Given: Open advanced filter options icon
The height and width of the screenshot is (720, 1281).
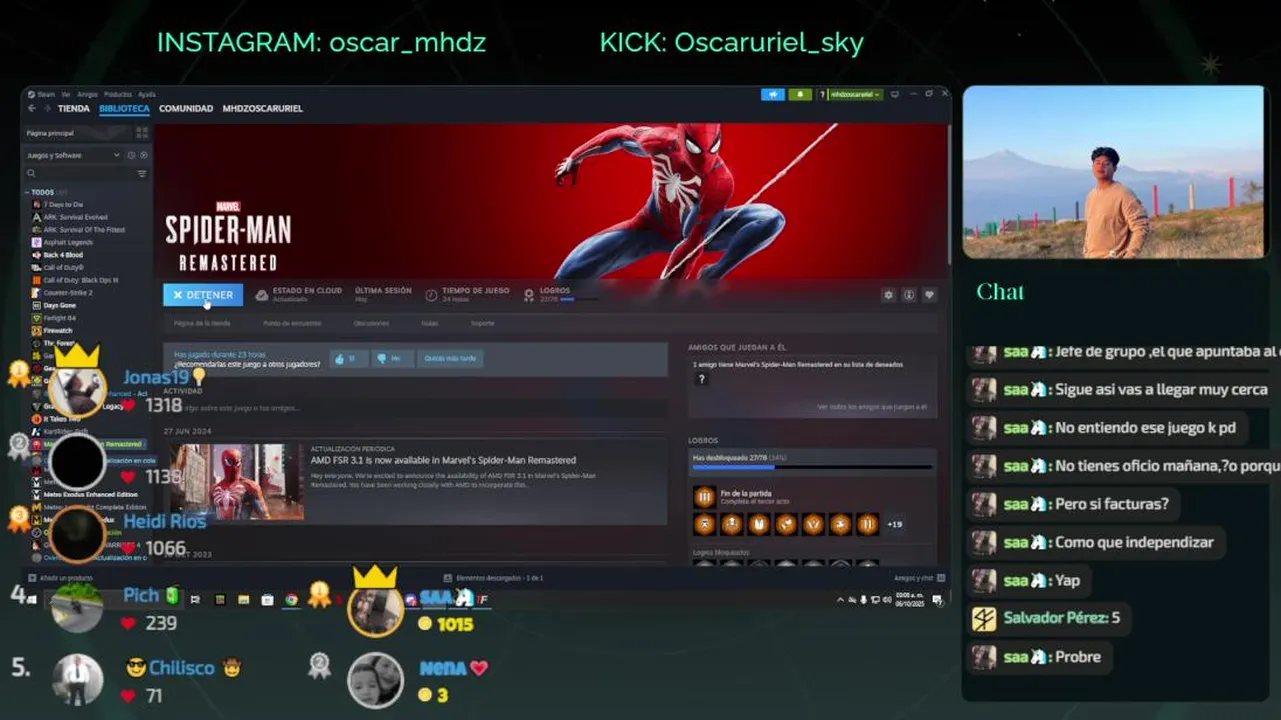Looking at the screenshot, I should tap(142, 173).
